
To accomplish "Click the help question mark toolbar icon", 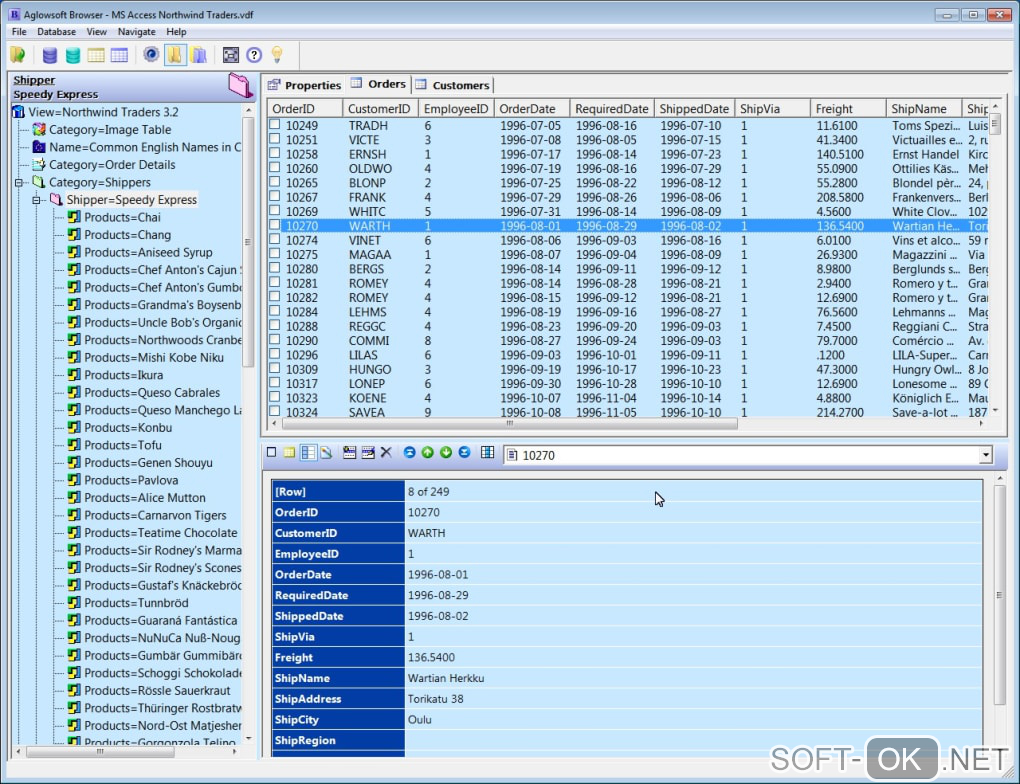I will point(254,55).
